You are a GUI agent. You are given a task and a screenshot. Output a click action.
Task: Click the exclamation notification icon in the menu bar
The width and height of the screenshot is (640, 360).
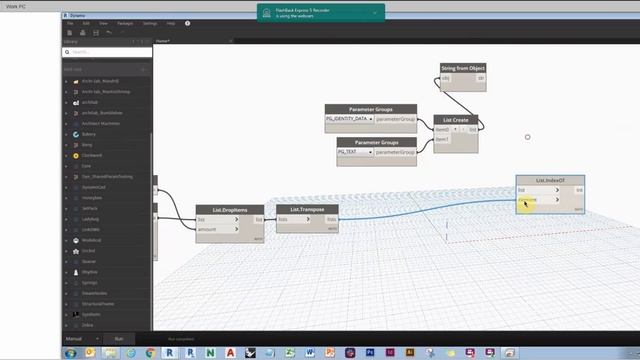point(187,23)
